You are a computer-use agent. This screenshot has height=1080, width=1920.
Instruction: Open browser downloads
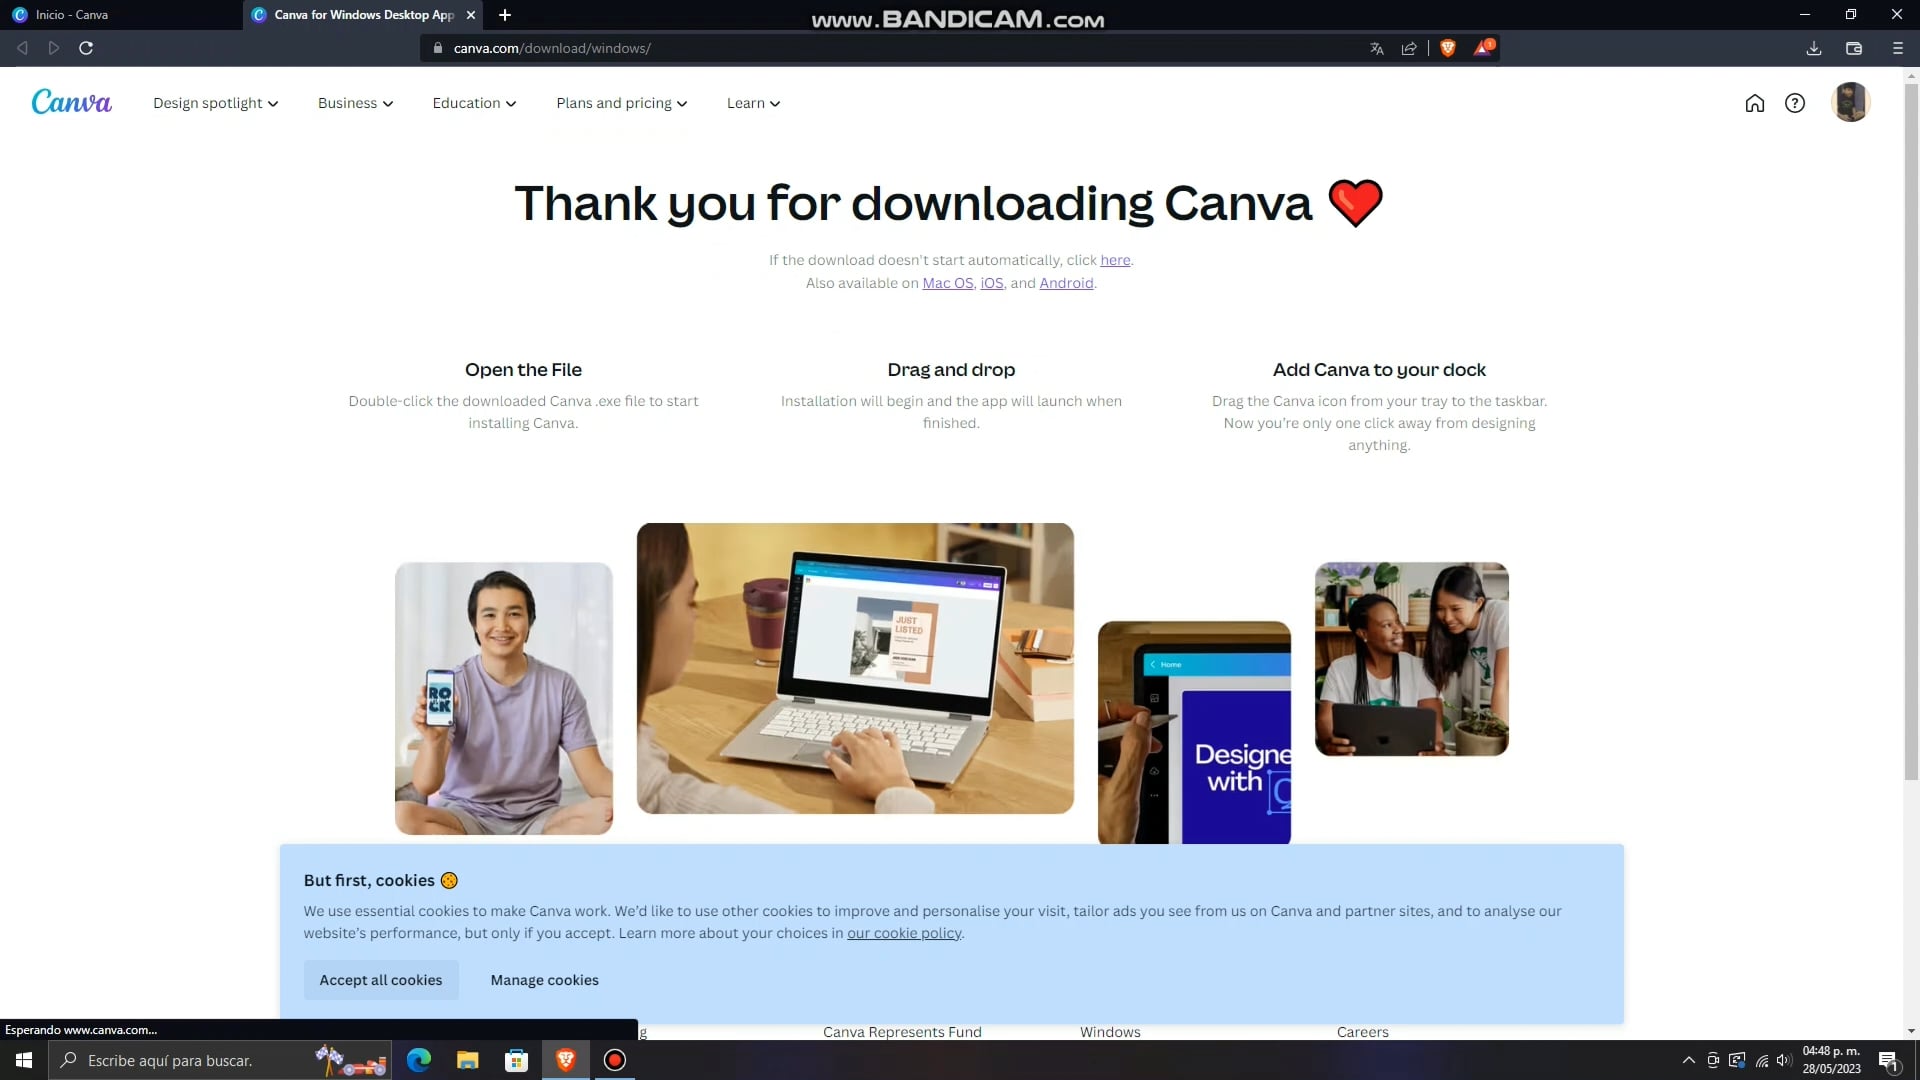tap(1813, 47)
